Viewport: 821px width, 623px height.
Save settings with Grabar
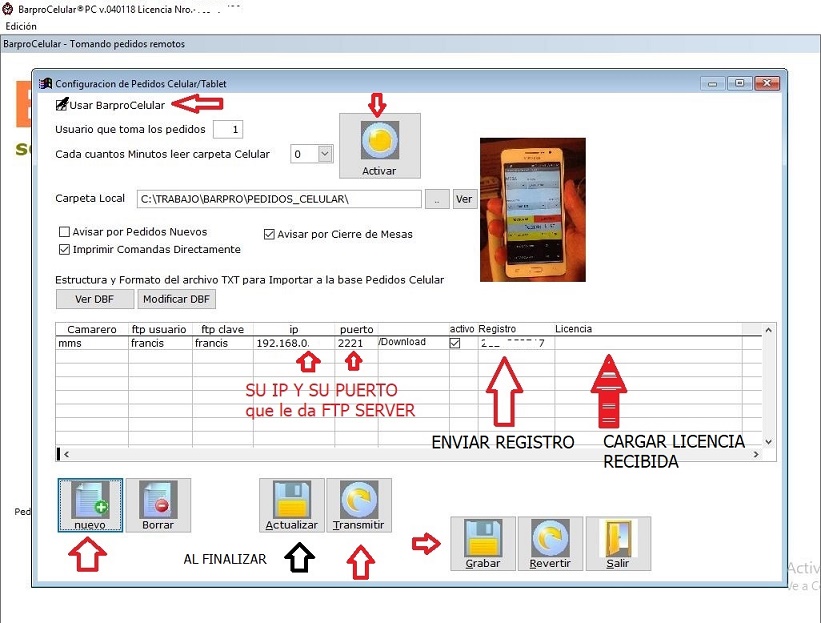[x=483, y=543]
